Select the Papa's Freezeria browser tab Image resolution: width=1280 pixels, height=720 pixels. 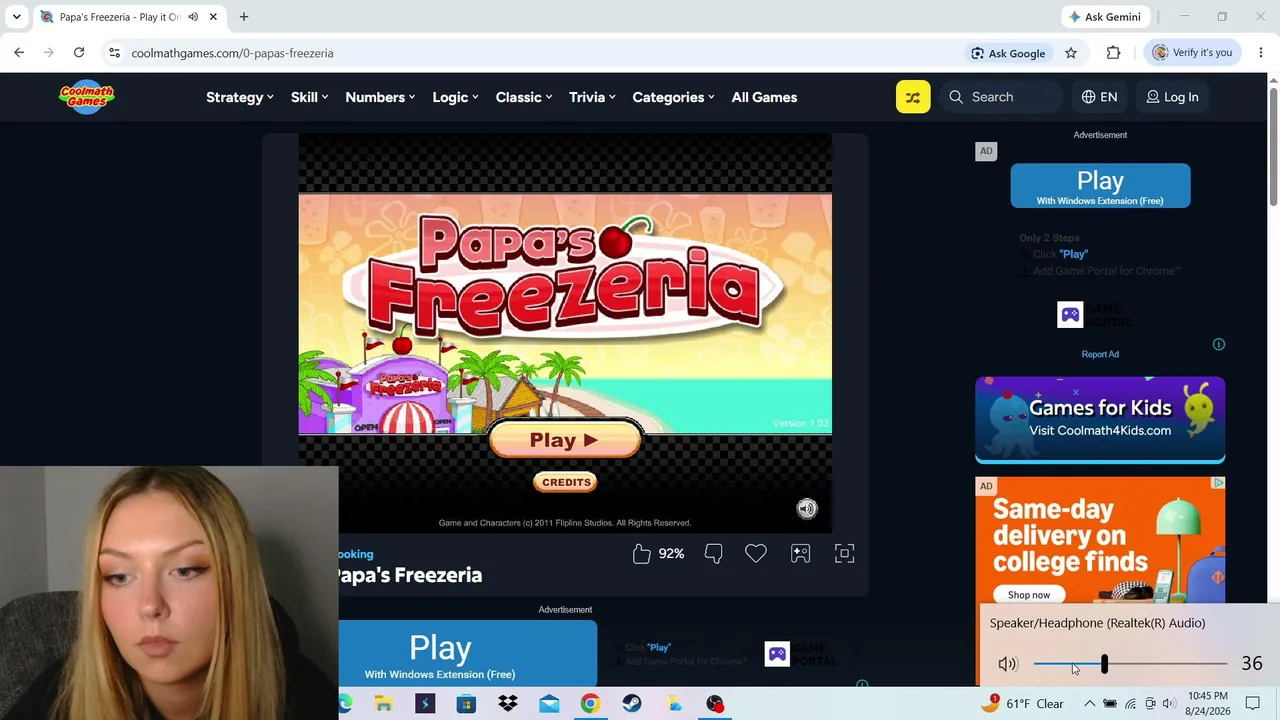pyautogui.click(x=129, y=17)
